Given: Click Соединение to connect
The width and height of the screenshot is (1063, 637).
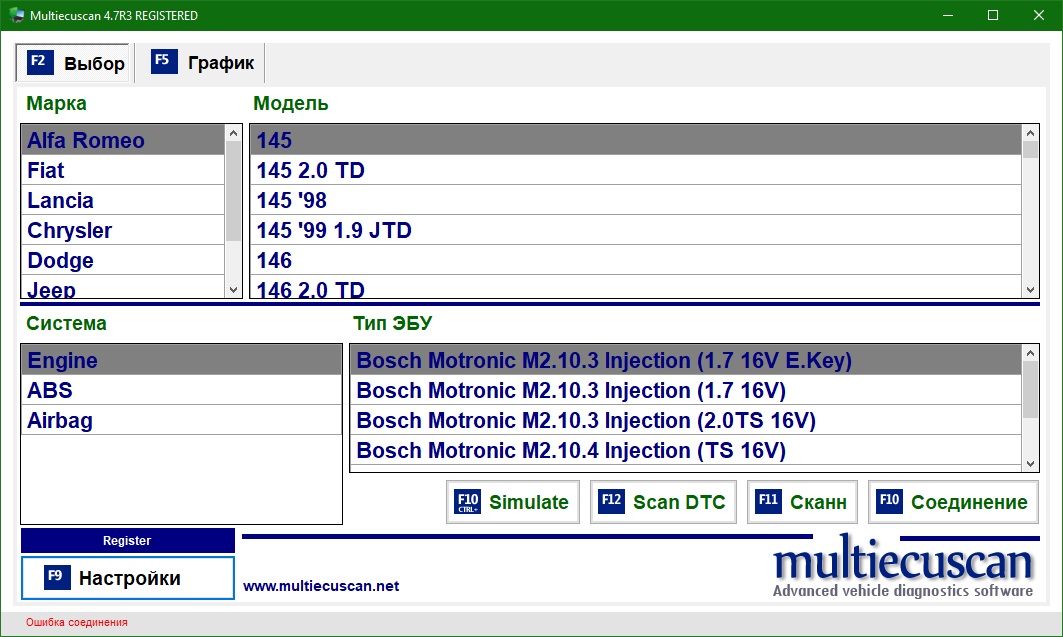Looking at the screenshot, I should coord(953,502).
